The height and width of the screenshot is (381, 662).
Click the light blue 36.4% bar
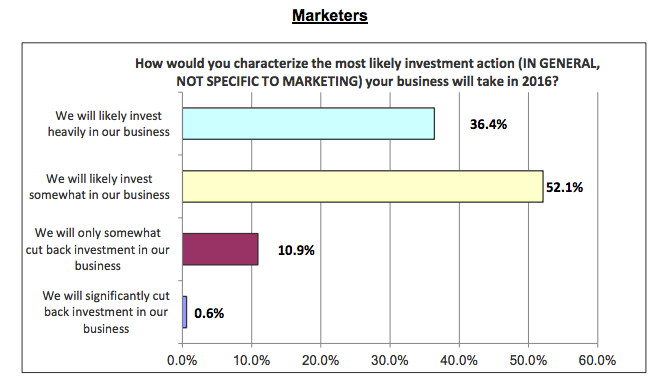(x=309, y=123)
